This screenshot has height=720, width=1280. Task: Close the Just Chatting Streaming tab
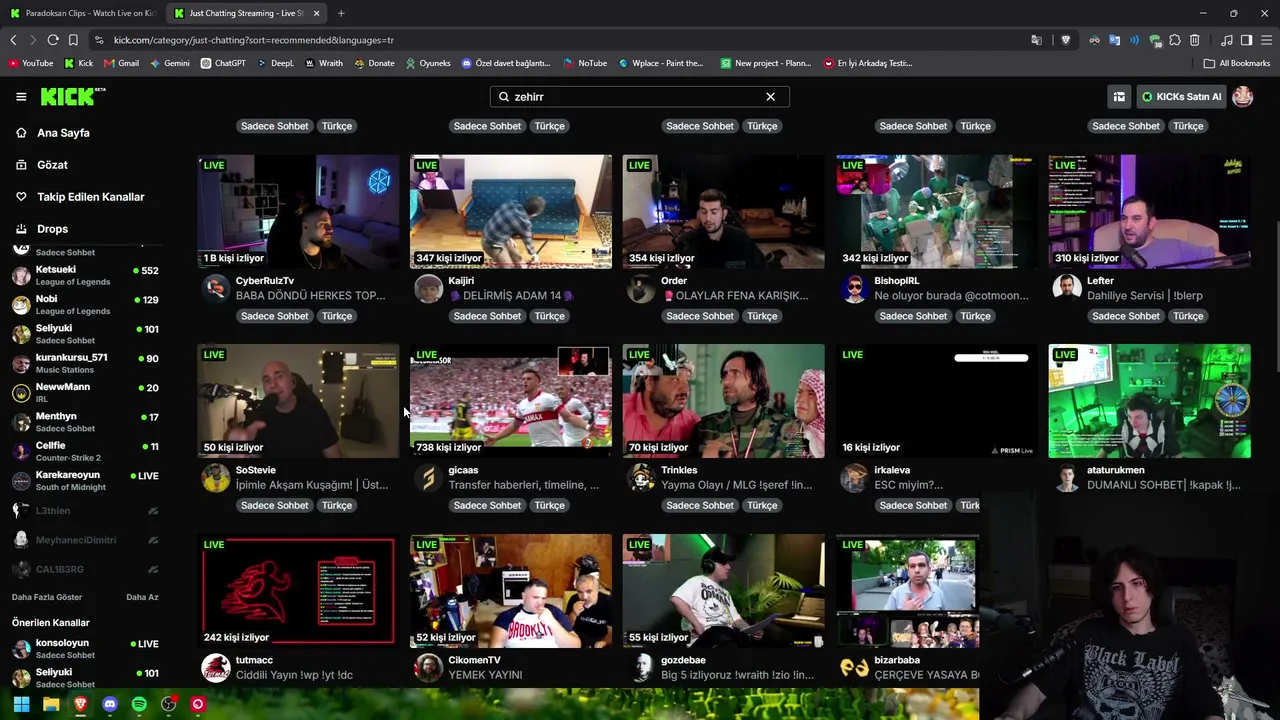316,13
